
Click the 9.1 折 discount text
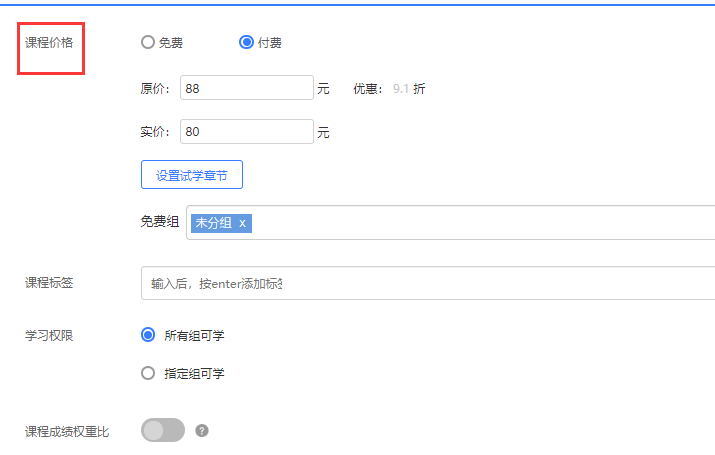(408, 89)
